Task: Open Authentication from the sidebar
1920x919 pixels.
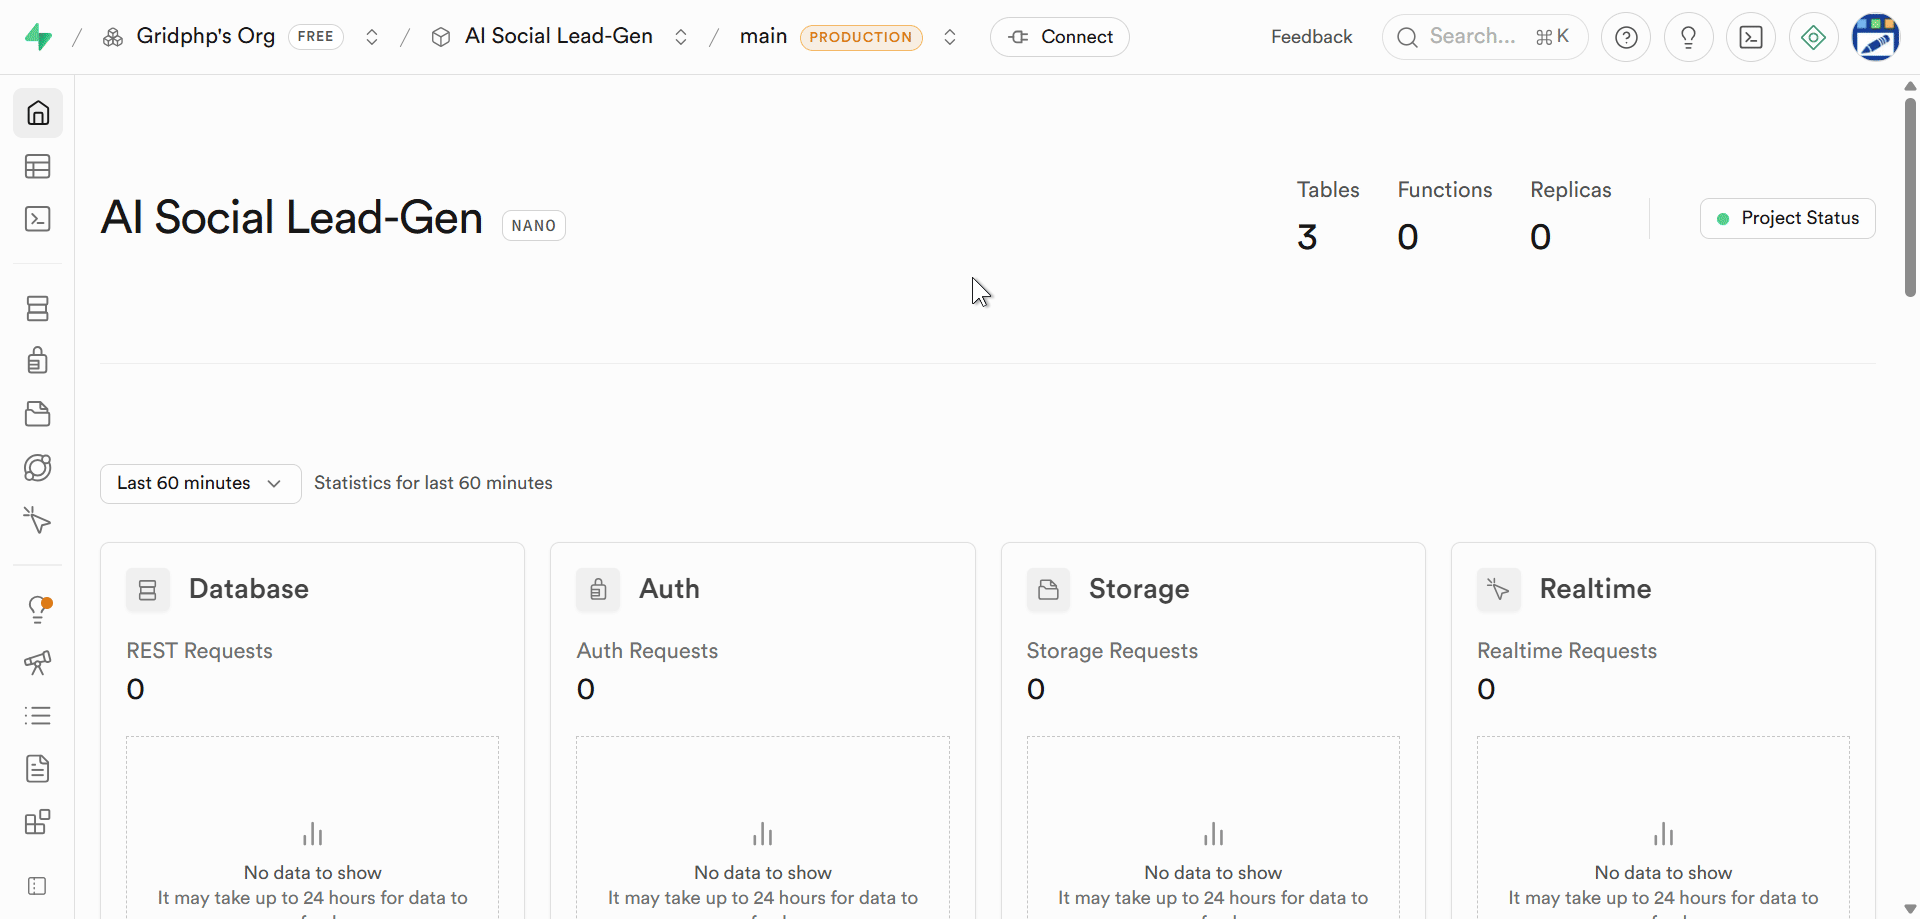Action: (x=38, y=361)
